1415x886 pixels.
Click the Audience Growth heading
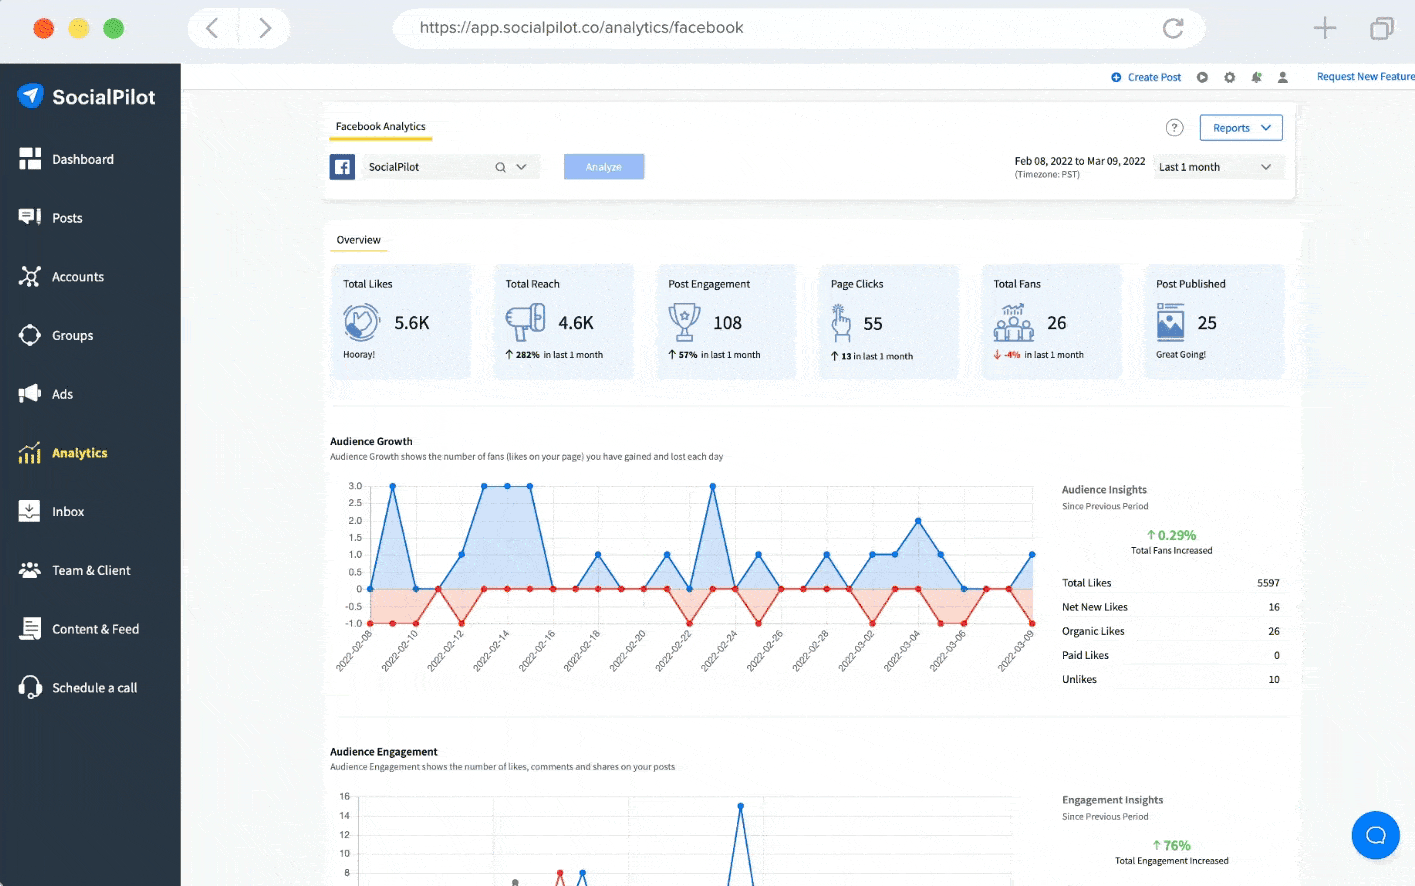[371, 441]
